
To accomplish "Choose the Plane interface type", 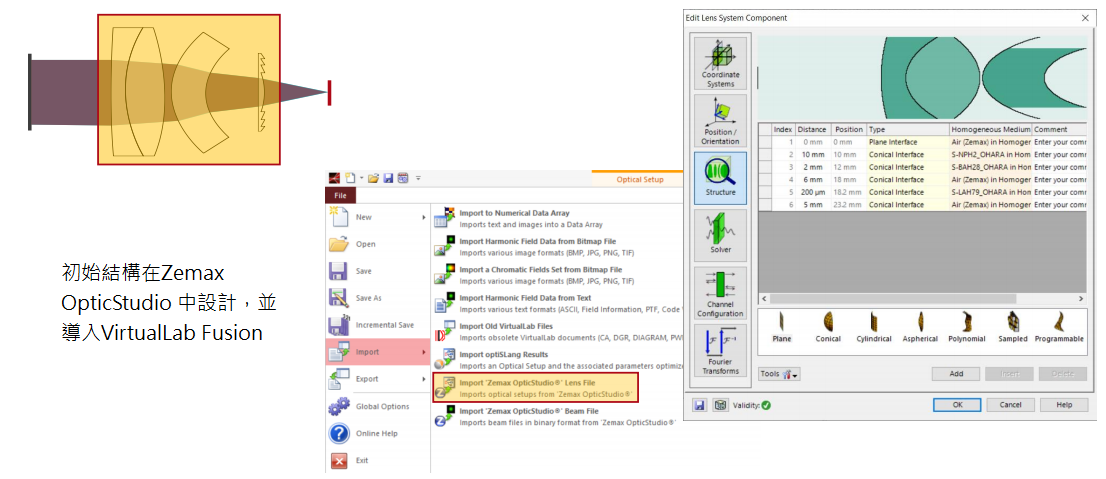I will (782, 328).
